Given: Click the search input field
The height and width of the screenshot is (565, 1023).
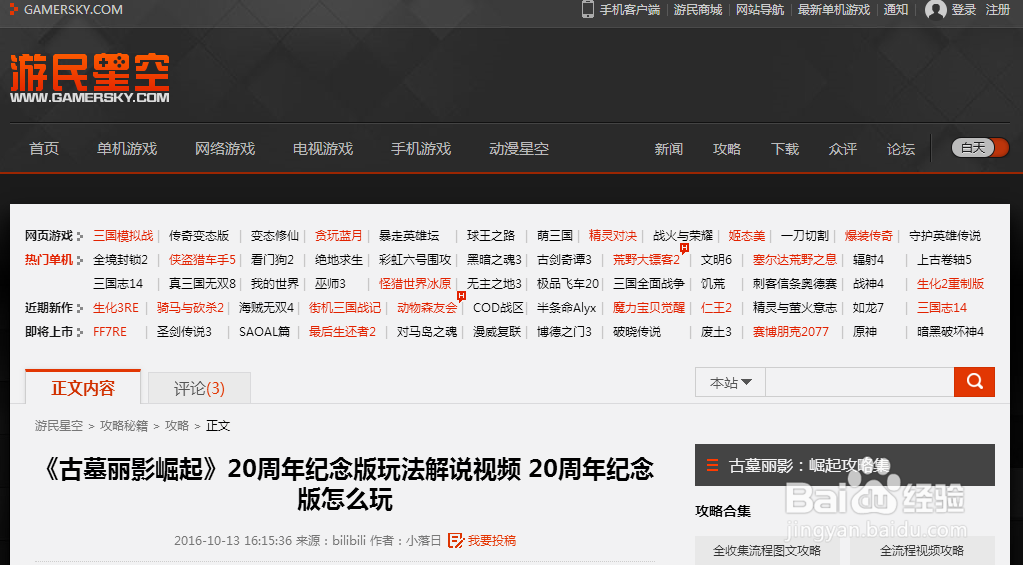Looking at the screenshot, I should point(859,382).
